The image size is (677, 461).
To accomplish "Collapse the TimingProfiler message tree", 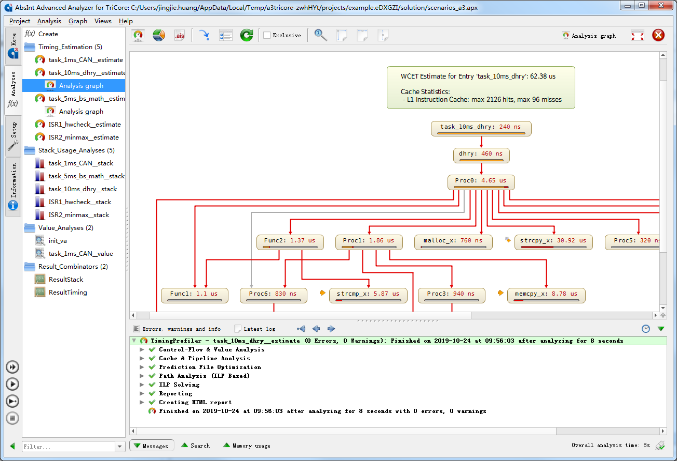I will (134, 341).
